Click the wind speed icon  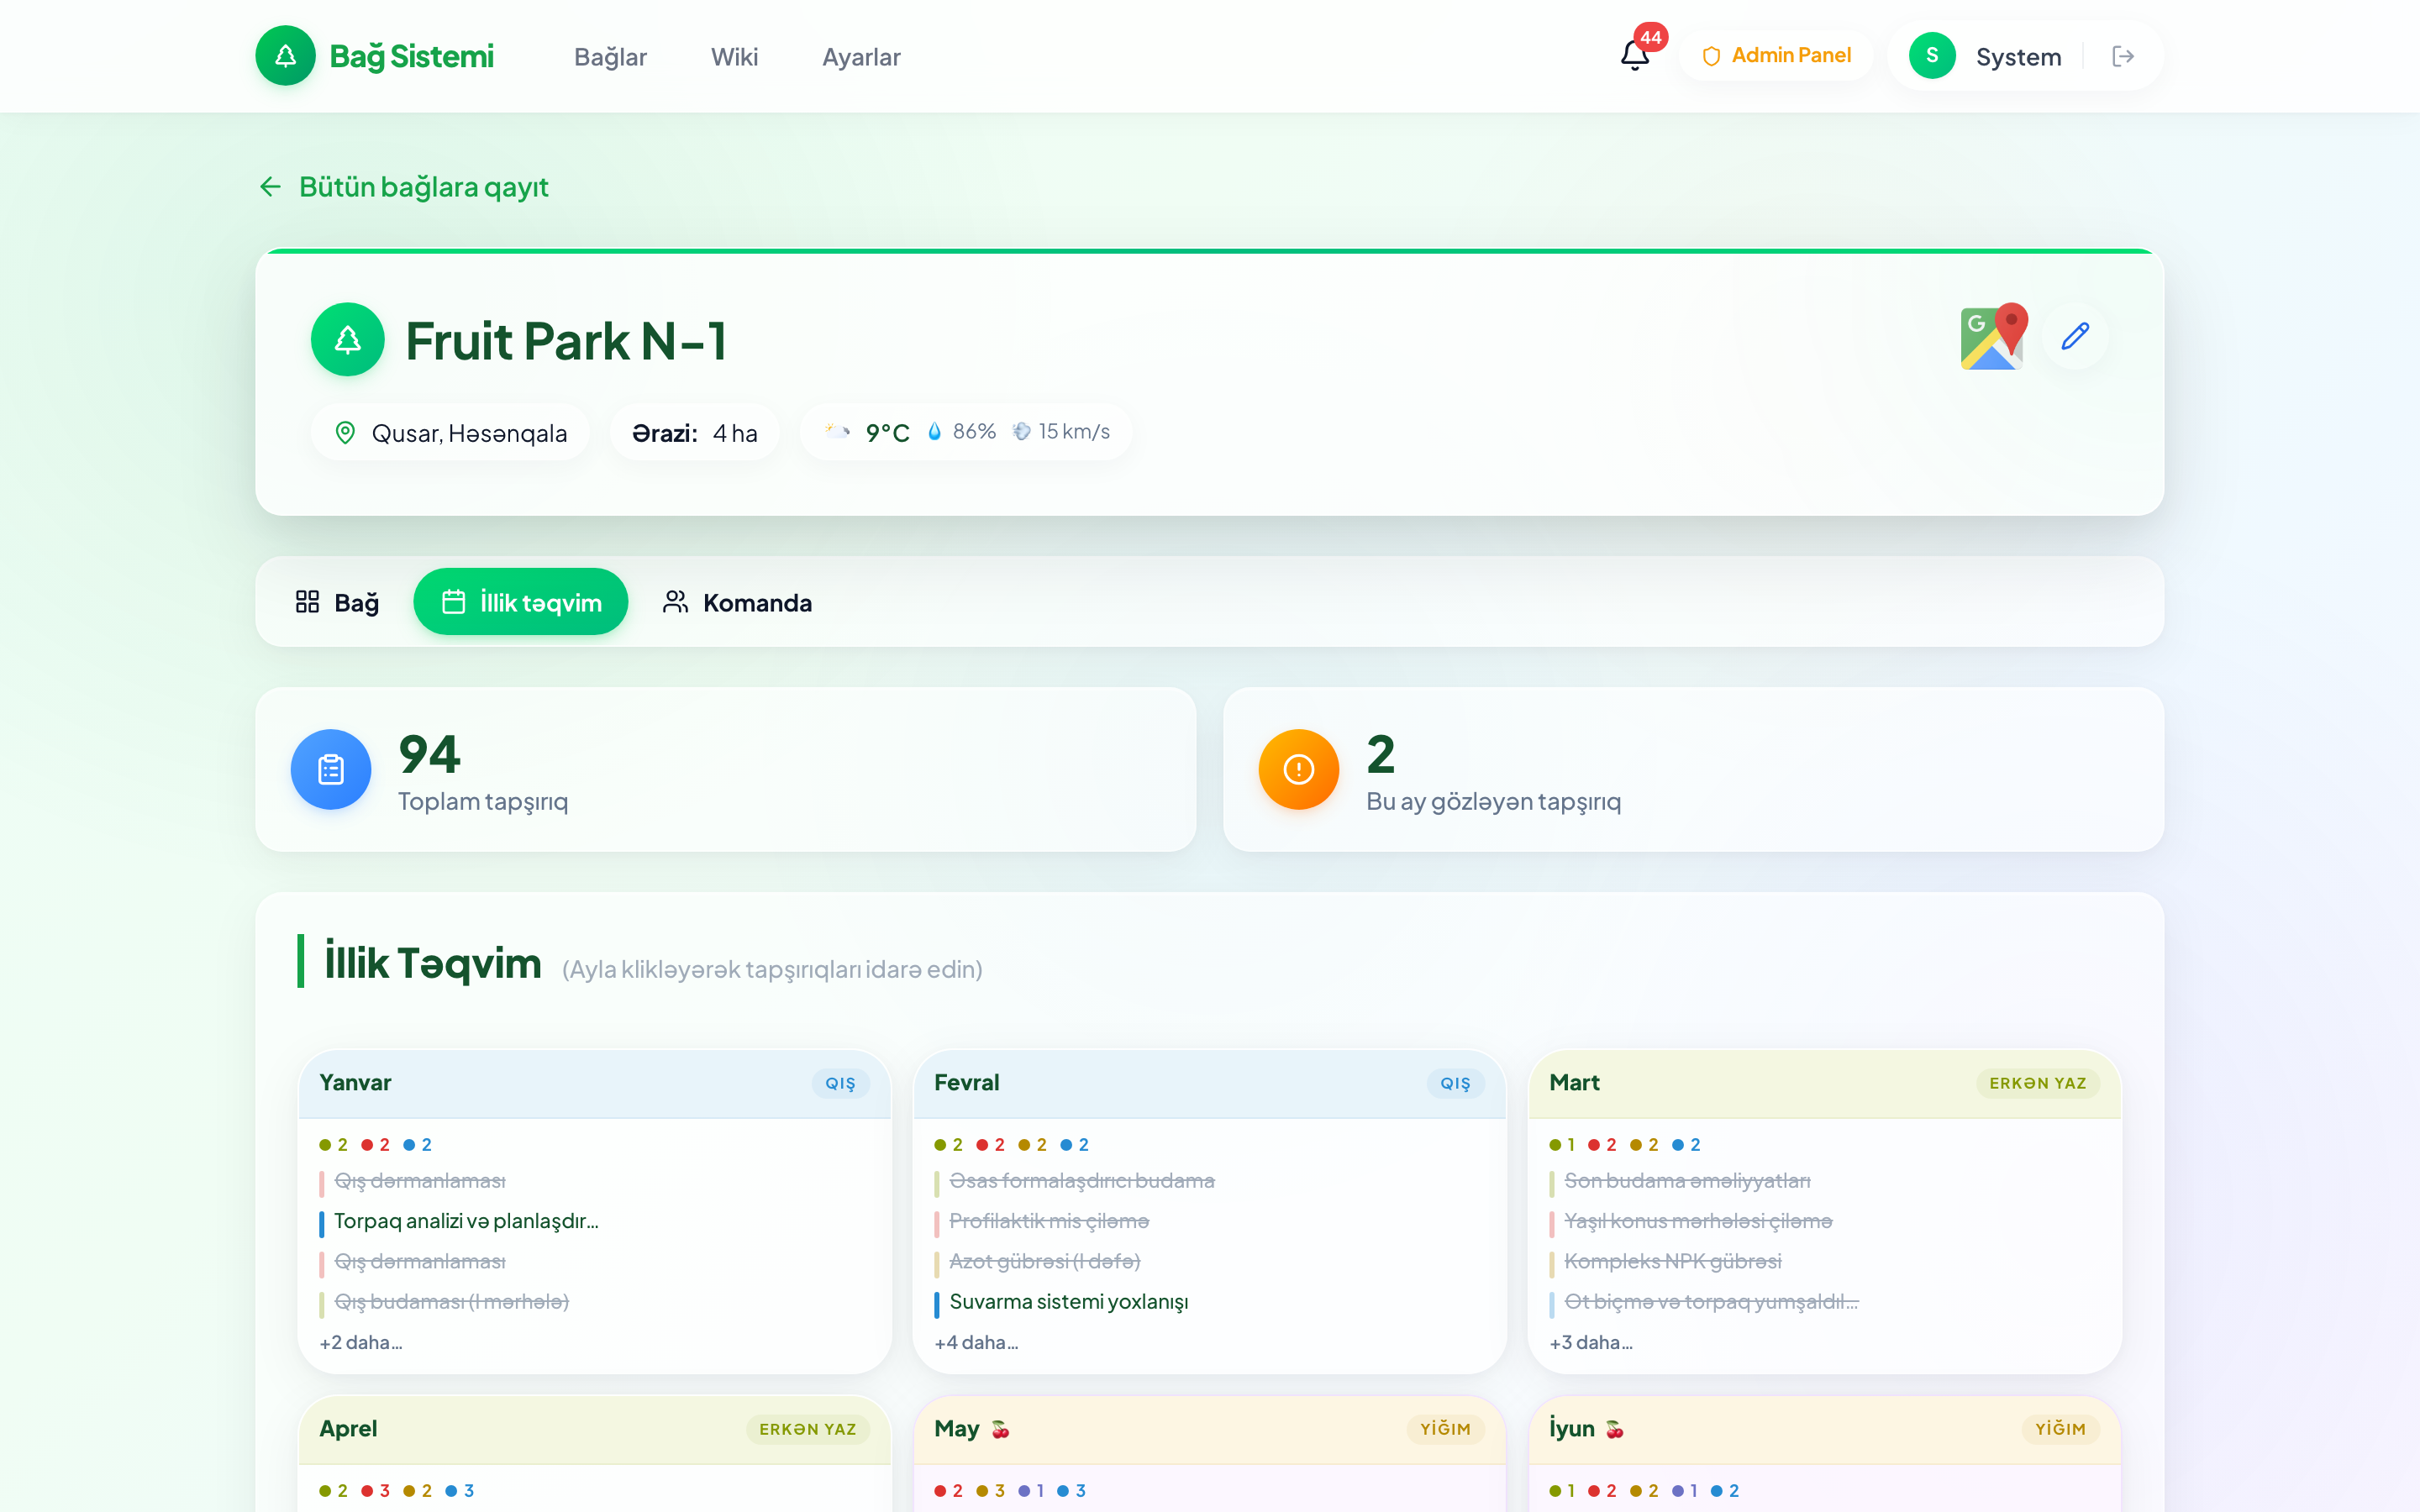coord(1021,432)
